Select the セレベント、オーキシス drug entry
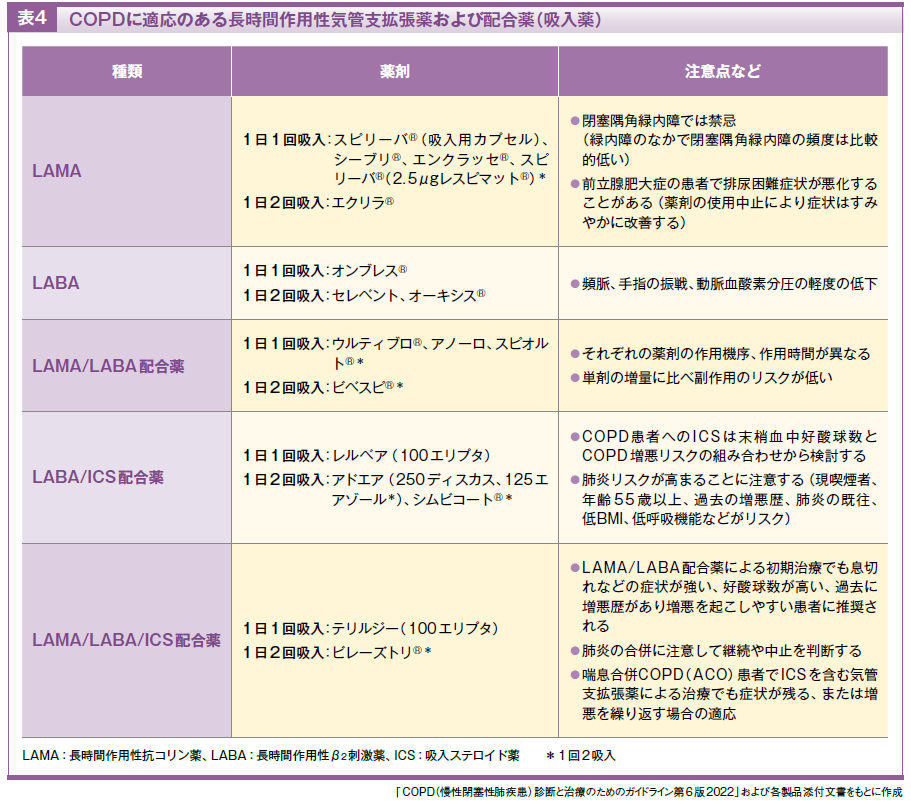The height and width of the screenshot is (801, 911). [408, 295]
